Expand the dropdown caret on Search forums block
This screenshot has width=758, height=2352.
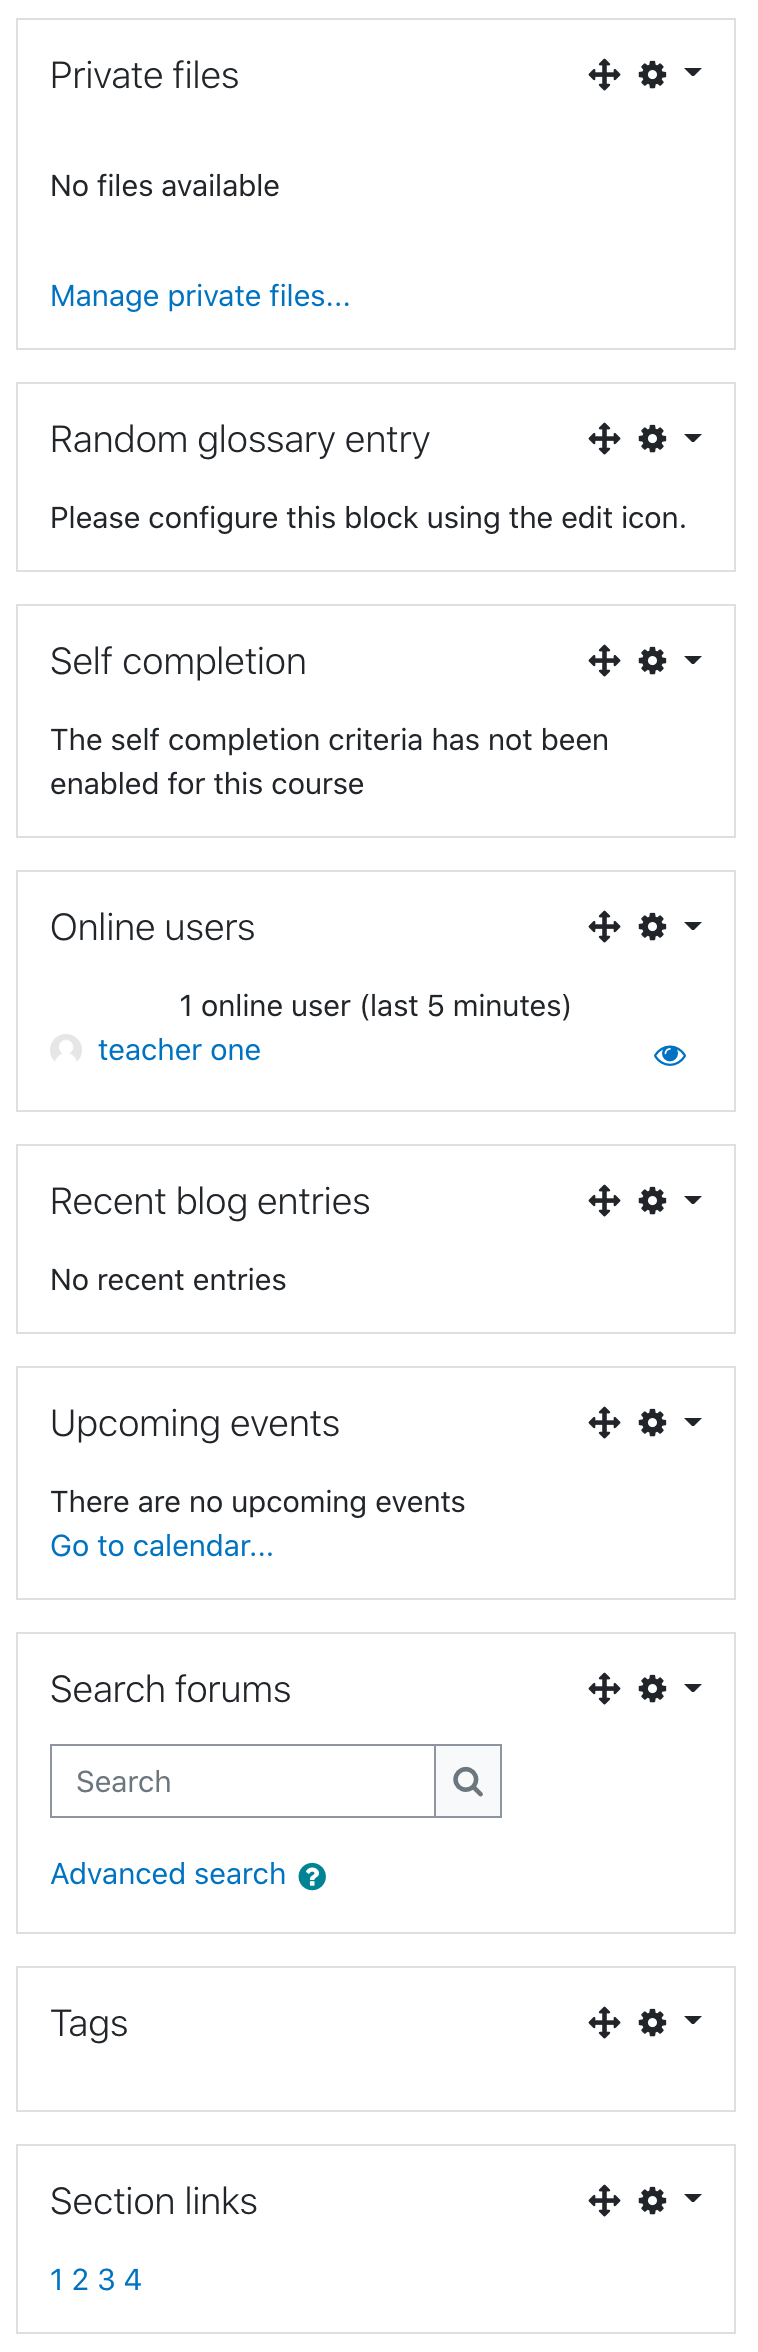click(x=693, y=1687)
